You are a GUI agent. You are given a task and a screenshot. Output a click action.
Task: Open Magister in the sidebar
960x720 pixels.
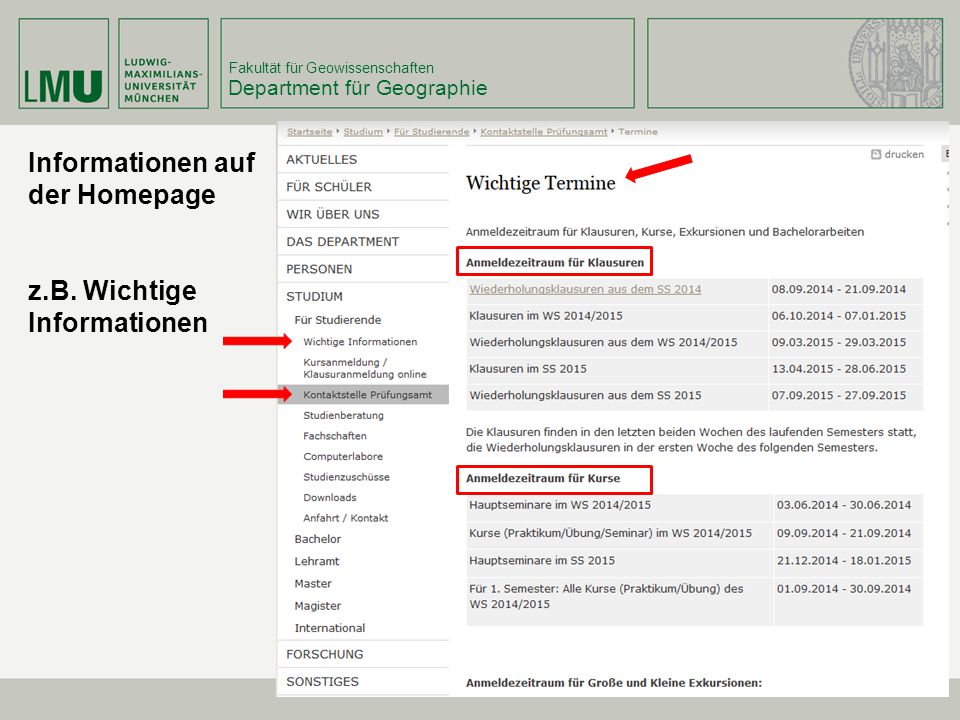[x=318, y=606]
